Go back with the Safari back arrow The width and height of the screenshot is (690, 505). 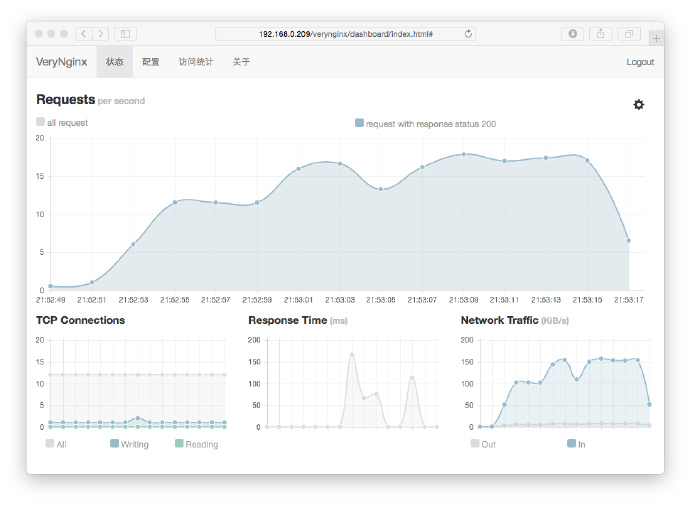[x=84, y=34]
